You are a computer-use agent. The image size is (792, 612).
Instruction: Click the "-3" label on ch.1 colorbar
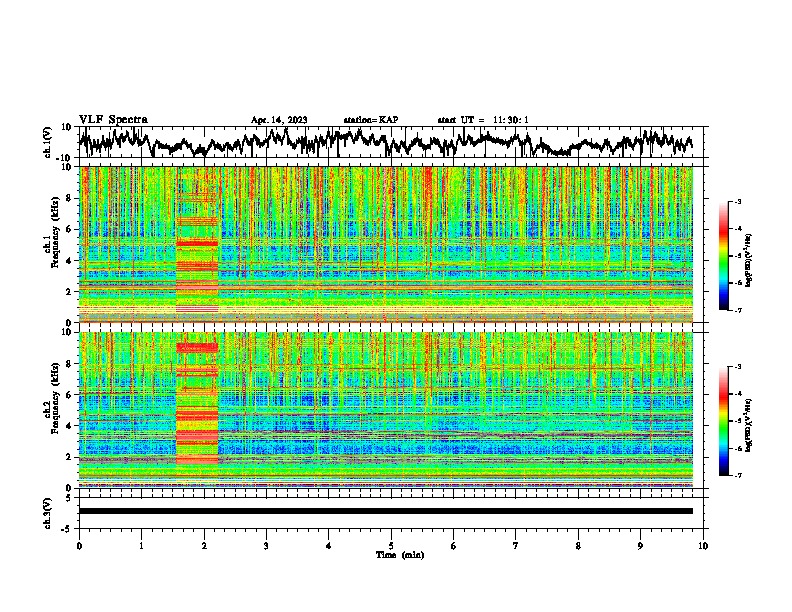[737, 202]
